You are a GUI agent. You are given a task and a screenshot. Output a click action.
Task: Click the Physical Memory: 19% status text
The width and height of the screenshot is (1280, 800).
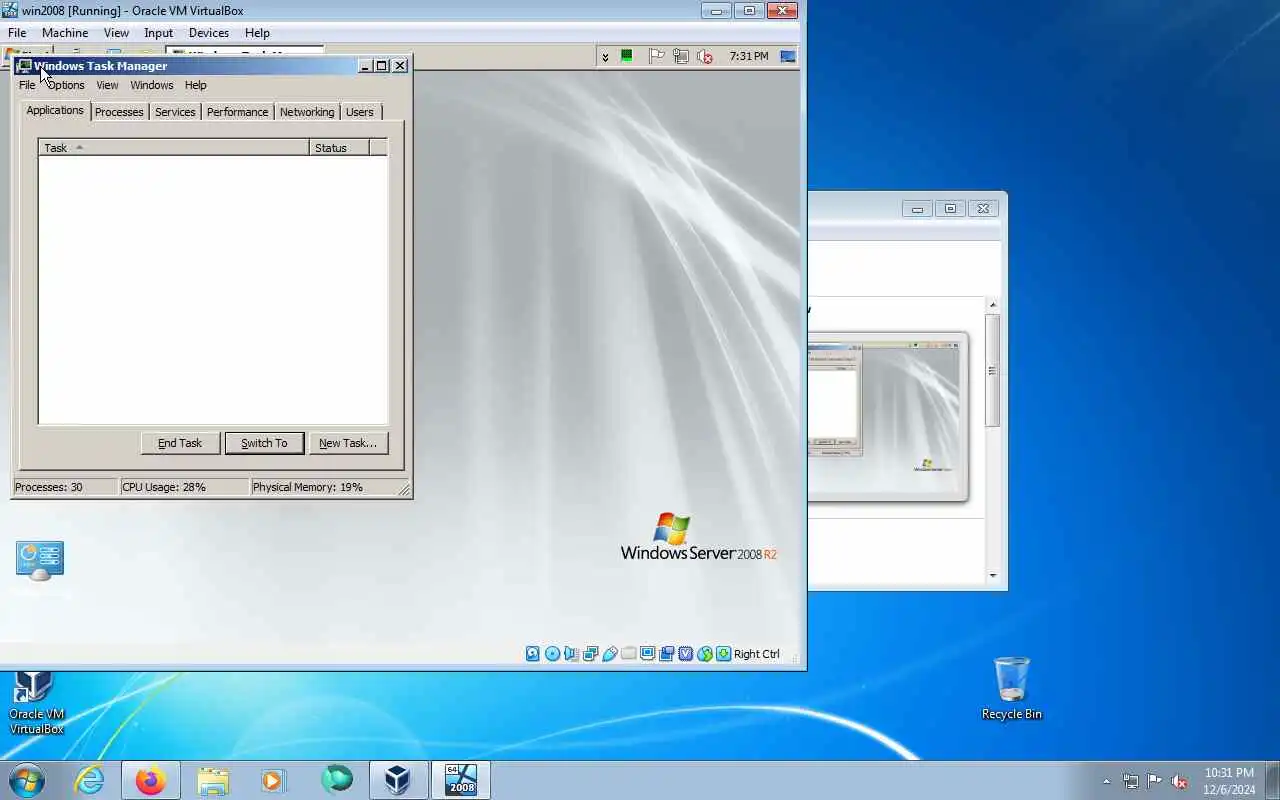(x=308, y=487)
